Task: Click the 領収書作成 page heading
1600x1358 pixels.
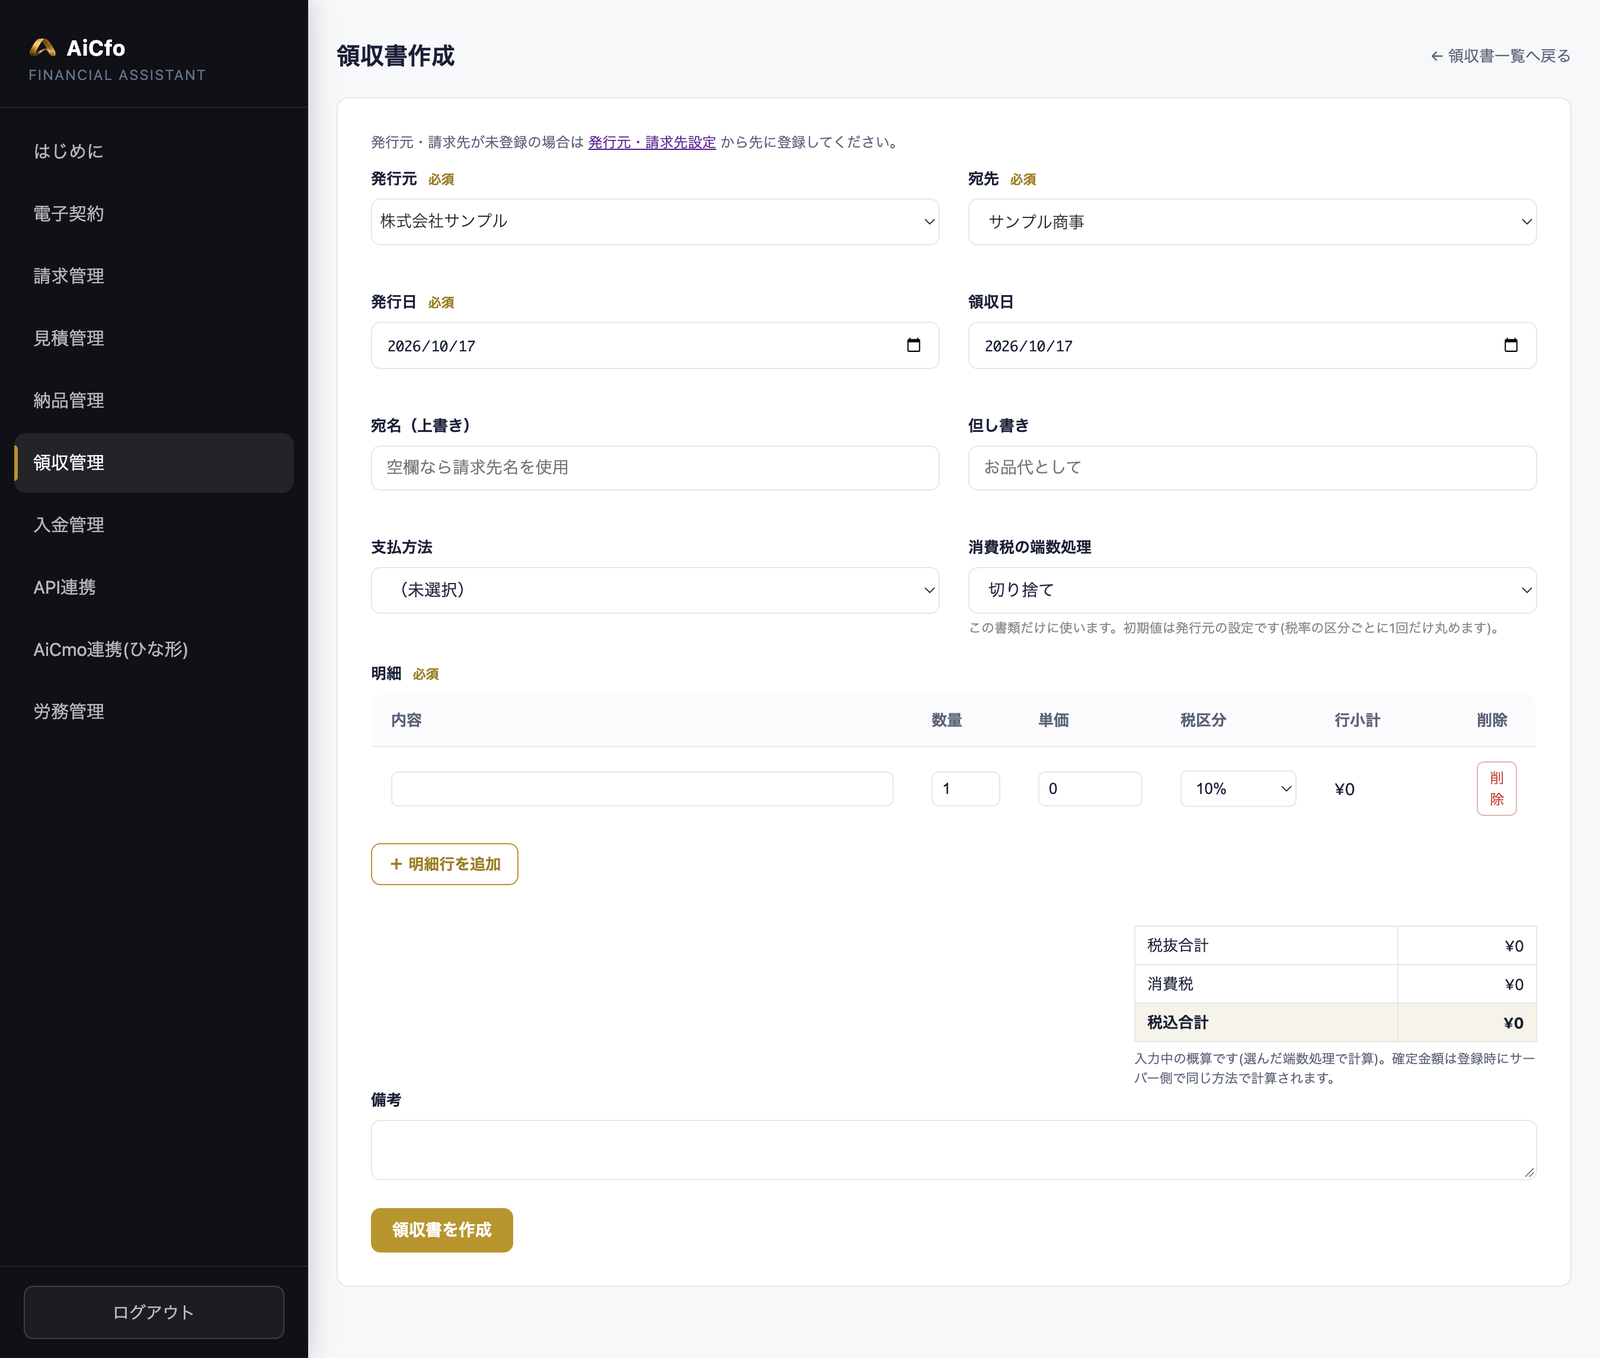Action: 395,56
